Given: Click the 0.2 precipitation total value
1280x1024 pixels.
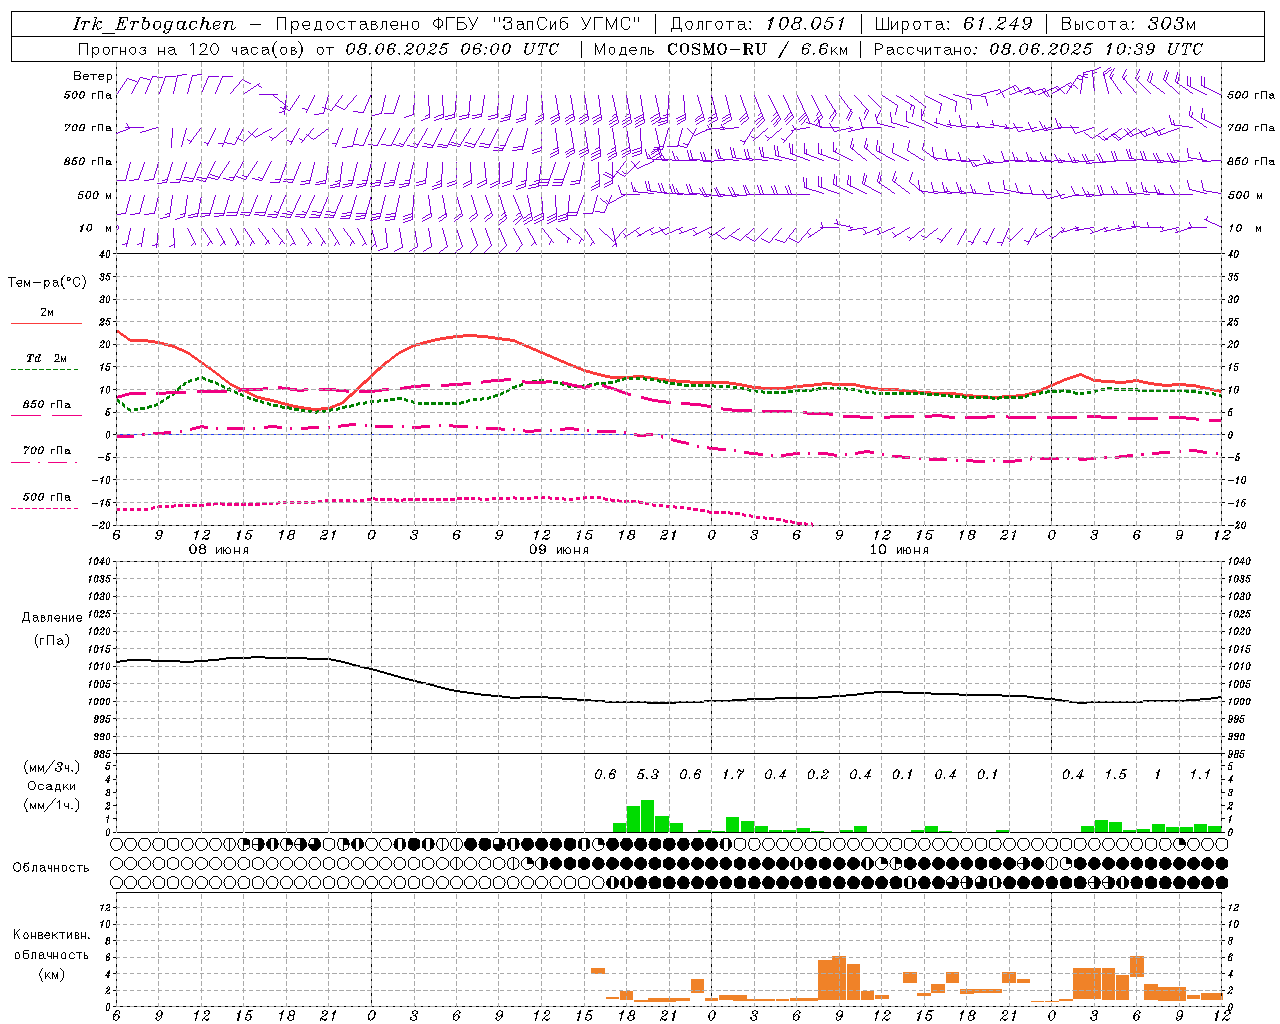Looking at the screenshot, I should [818, 774].
